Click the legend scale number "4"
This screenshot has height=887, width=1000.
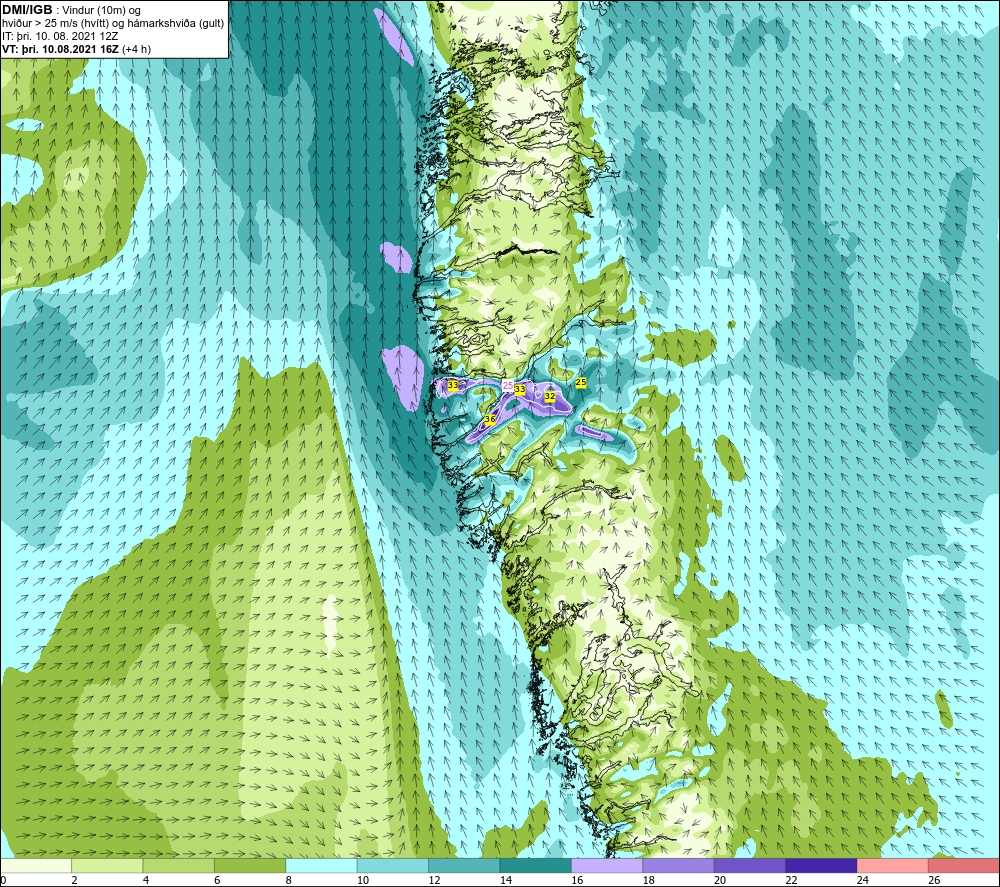click(146, 880)
